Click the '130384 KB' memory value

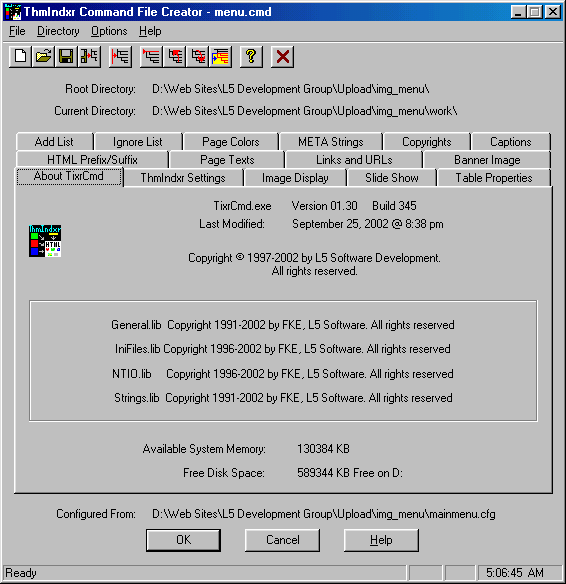click(x=323, y=449)
